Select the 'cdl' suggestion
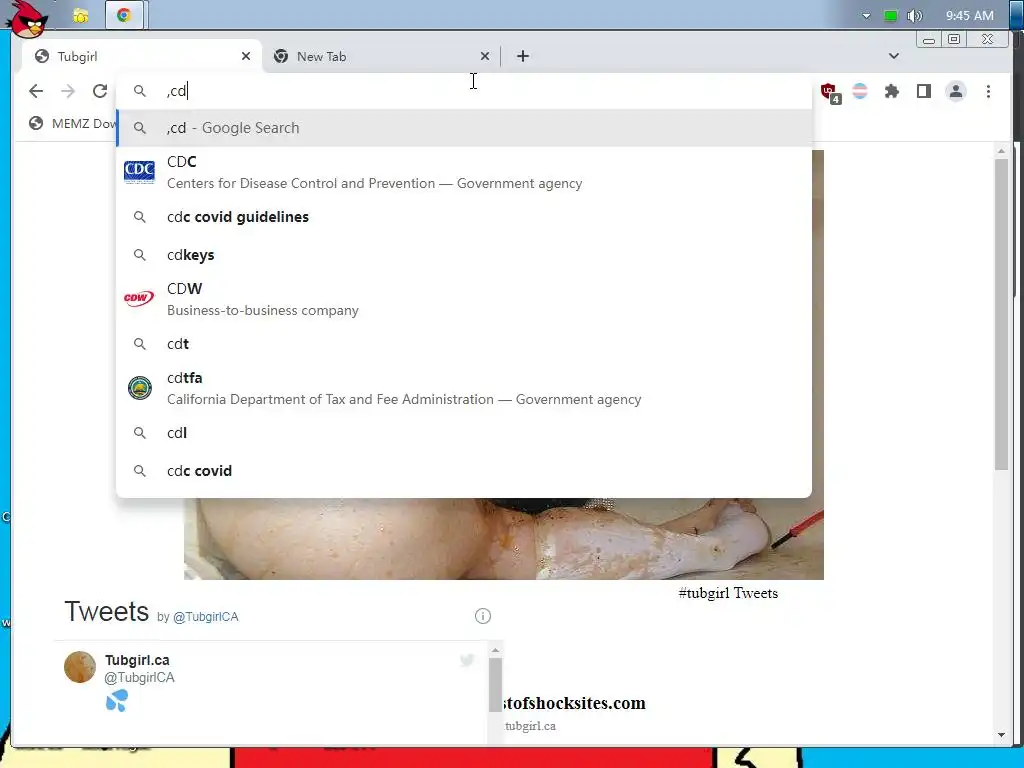This screenshot has height=768, width=1024. [464, 432]
